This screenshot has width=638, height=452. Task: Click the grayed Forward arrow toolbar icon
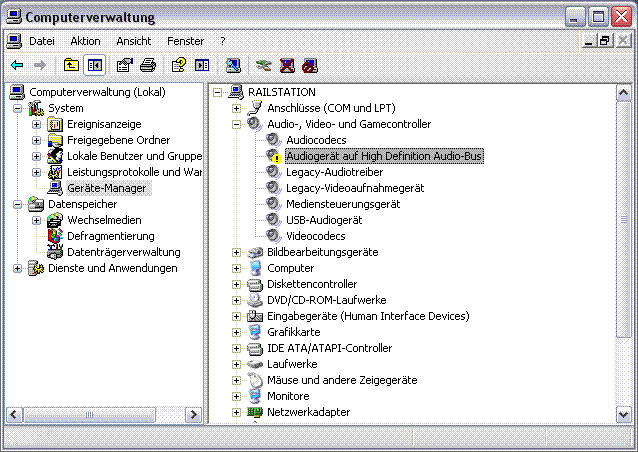coord(39,65)
